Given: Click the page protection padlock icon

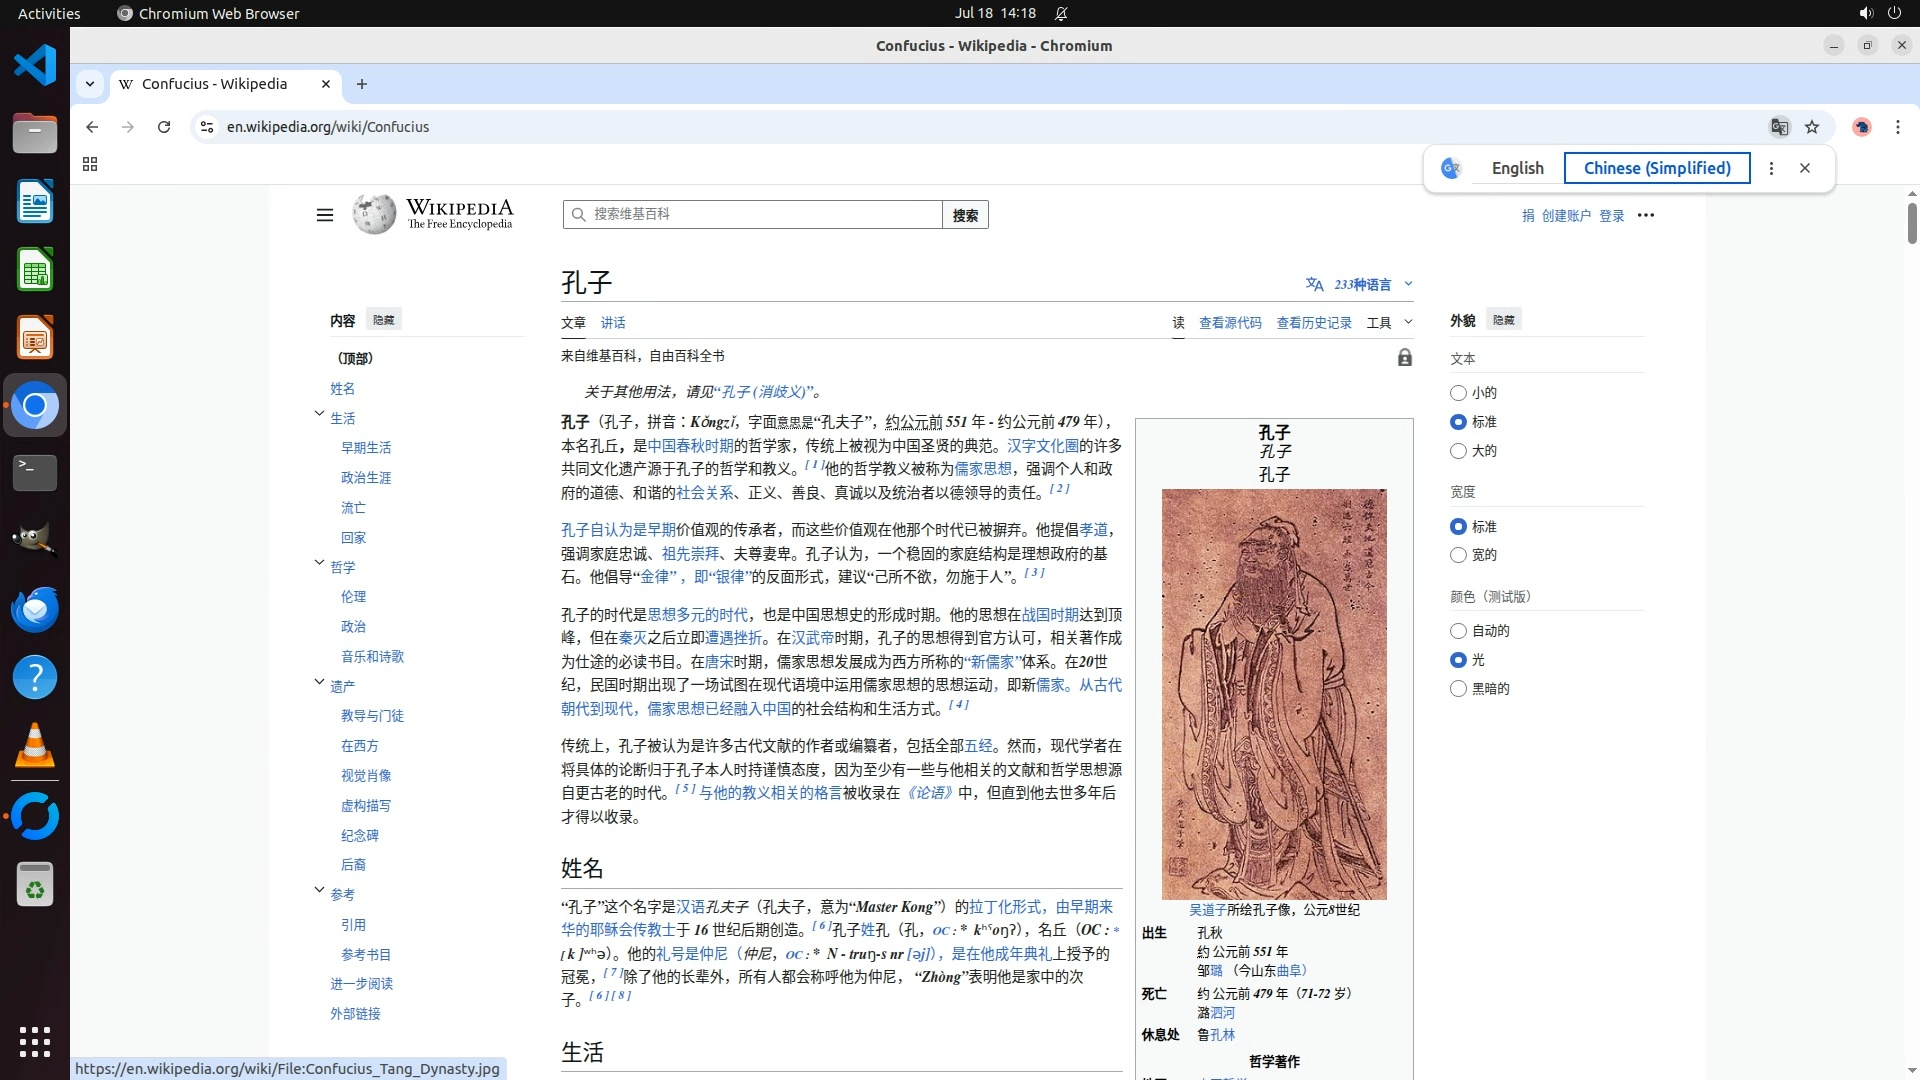Looking at the screenshot, I should click(1404, 358).
